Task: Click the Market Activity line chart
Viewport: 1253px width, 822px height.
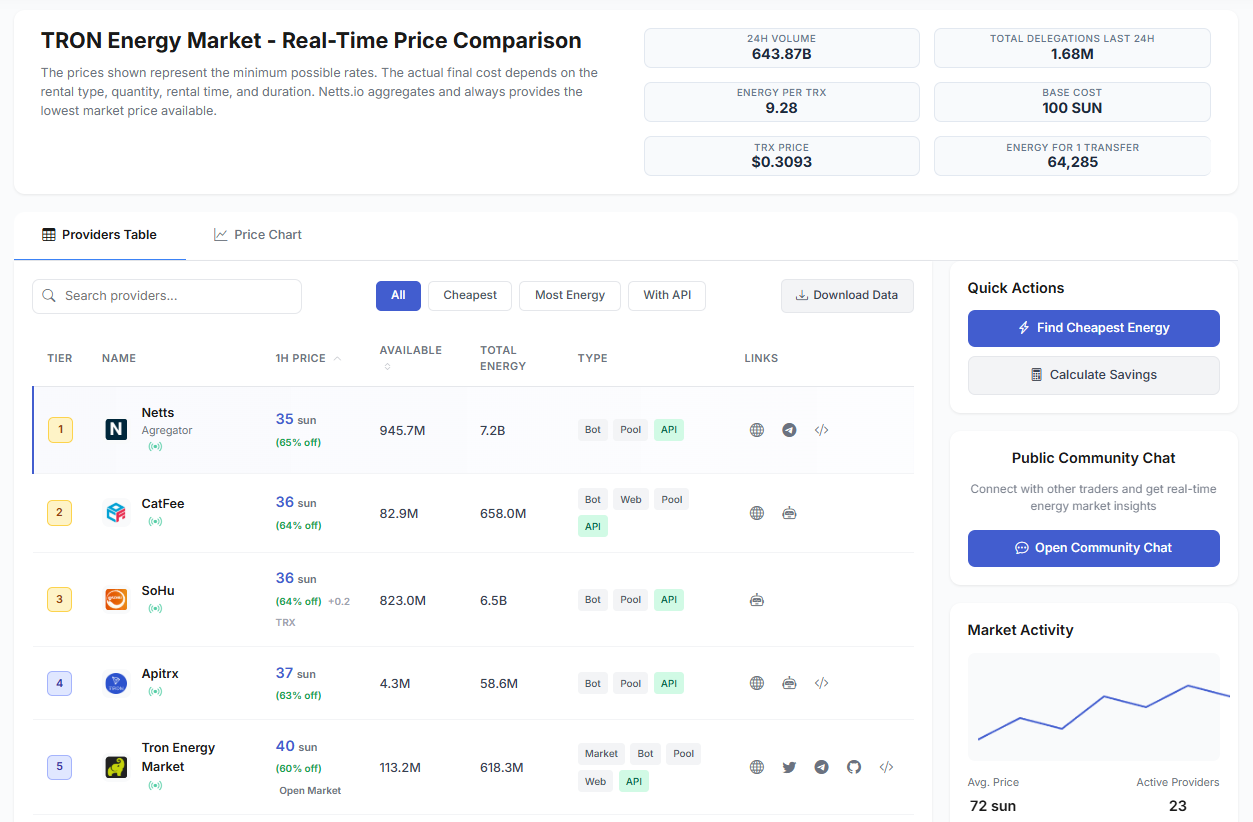Action: 1093,707
